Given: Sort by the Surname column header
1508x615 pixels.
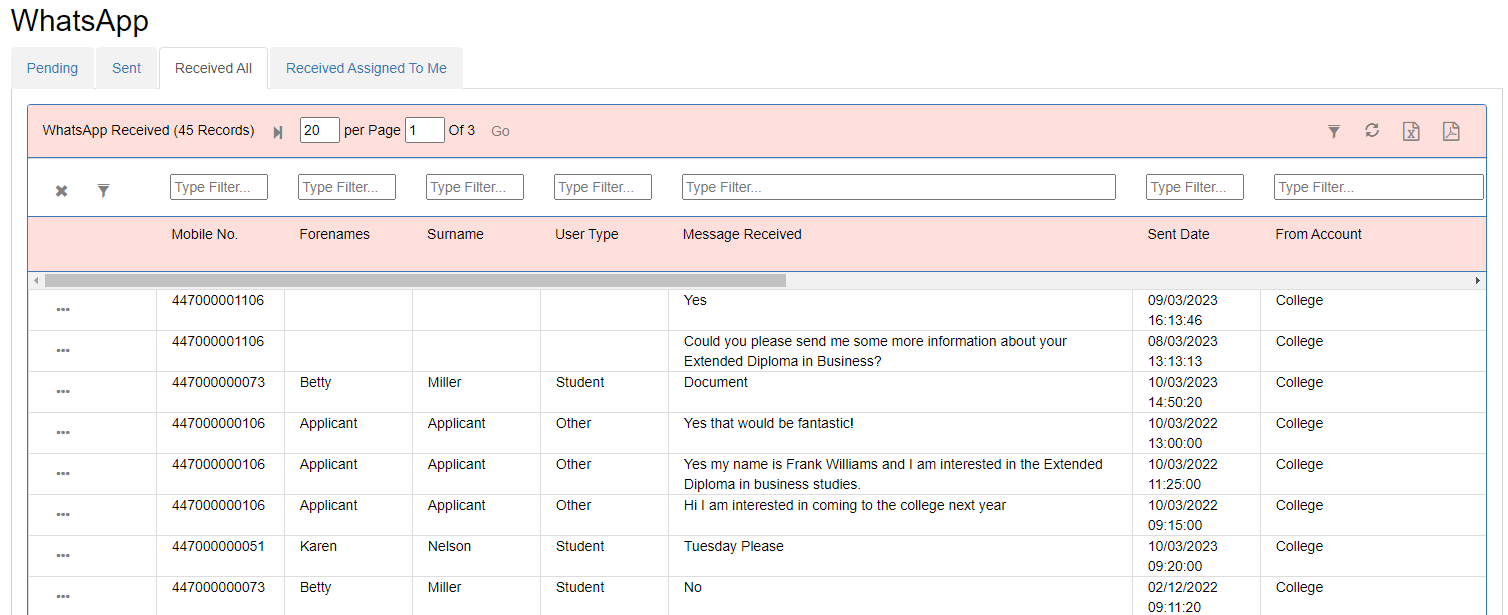Looking at the screenshot, I should coord(455,234).
